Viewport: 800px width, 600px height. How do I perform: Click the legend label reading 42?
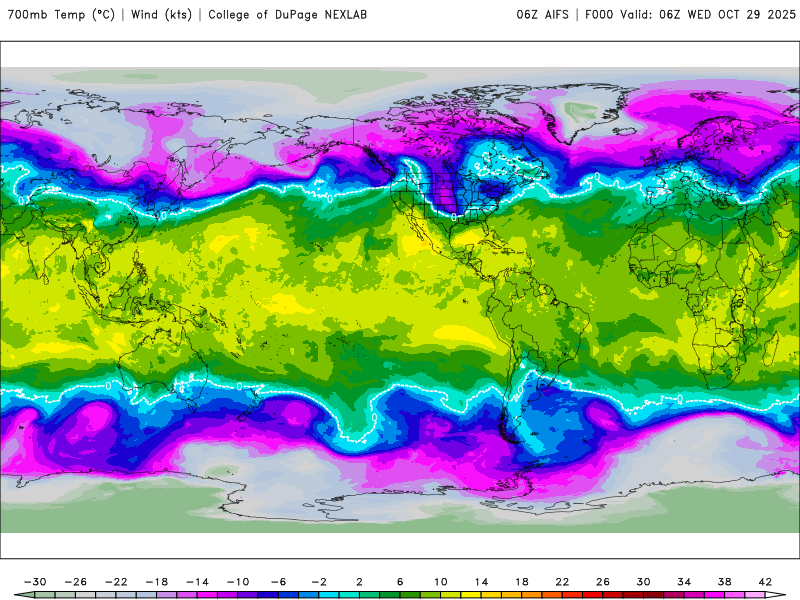point(765,582)
